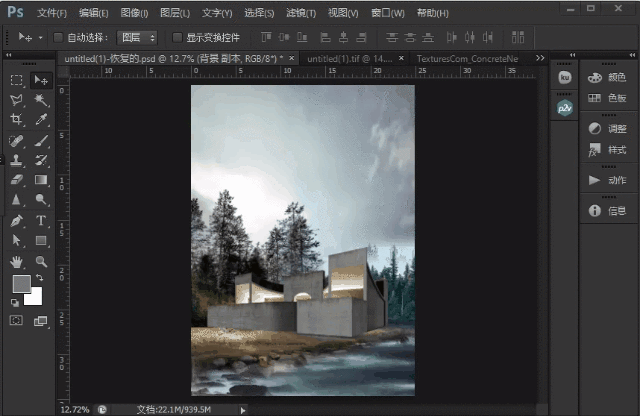Open the 颜色 panel
This screenshot has height=416, width=640.
click(607, 77)
